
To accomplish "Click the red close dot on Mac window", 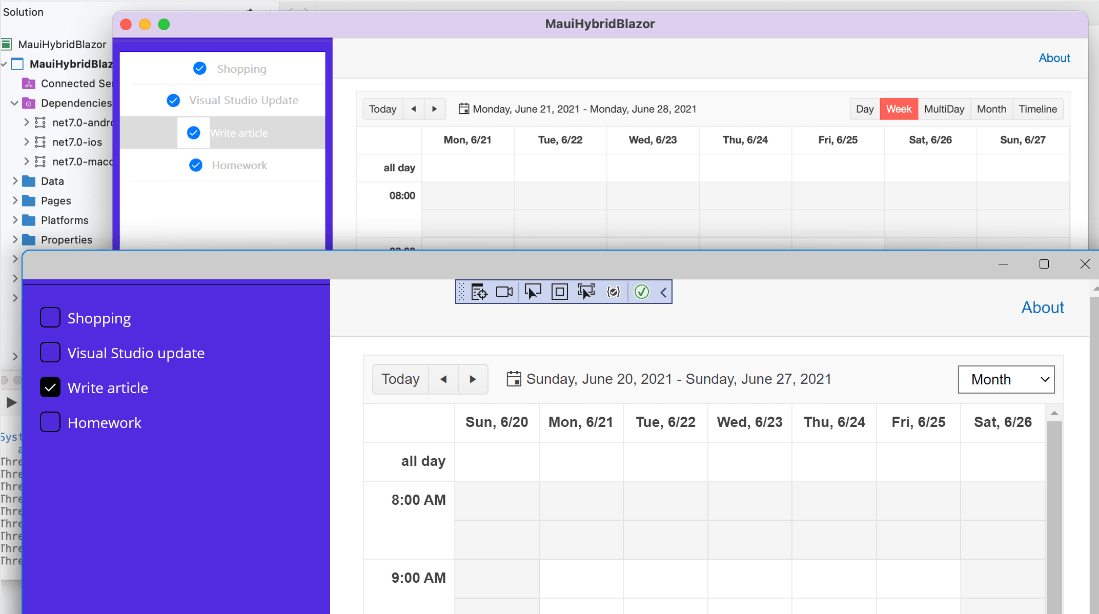I will point(126,24).
